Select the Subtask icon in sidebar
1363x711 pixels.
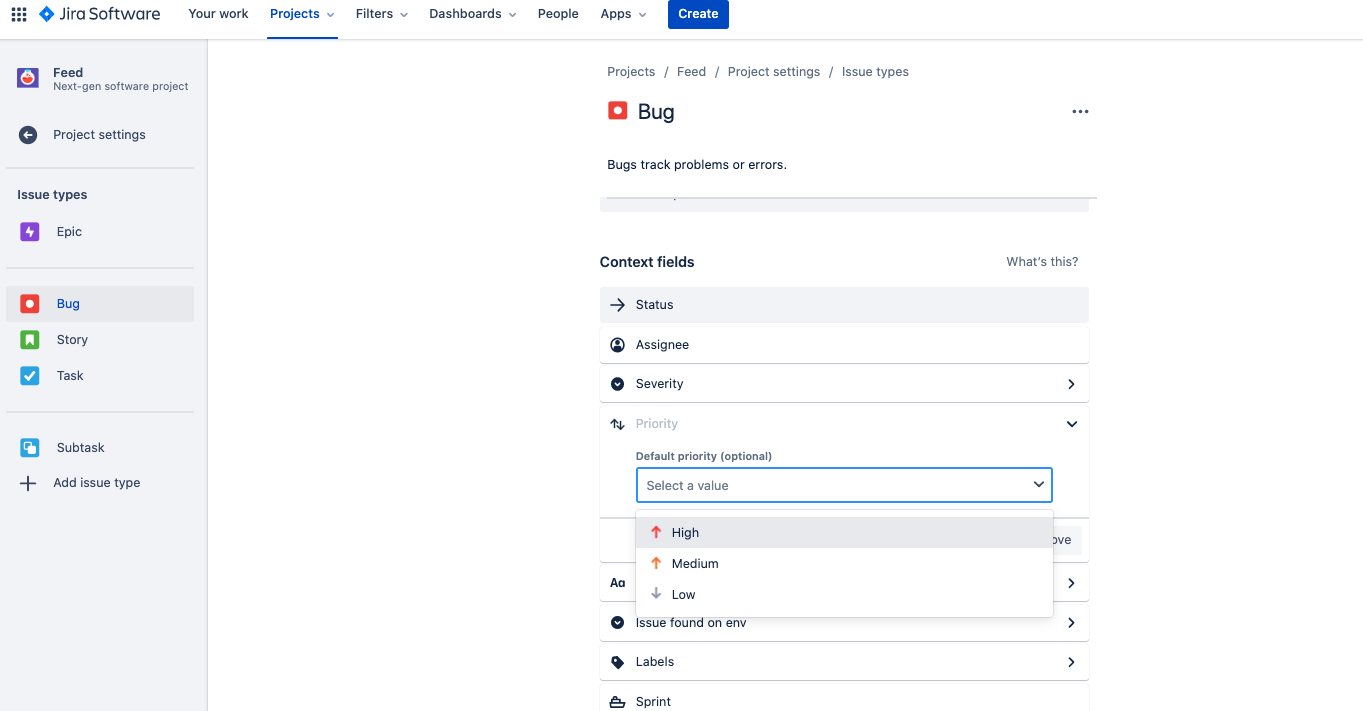[x=30, y=448]
